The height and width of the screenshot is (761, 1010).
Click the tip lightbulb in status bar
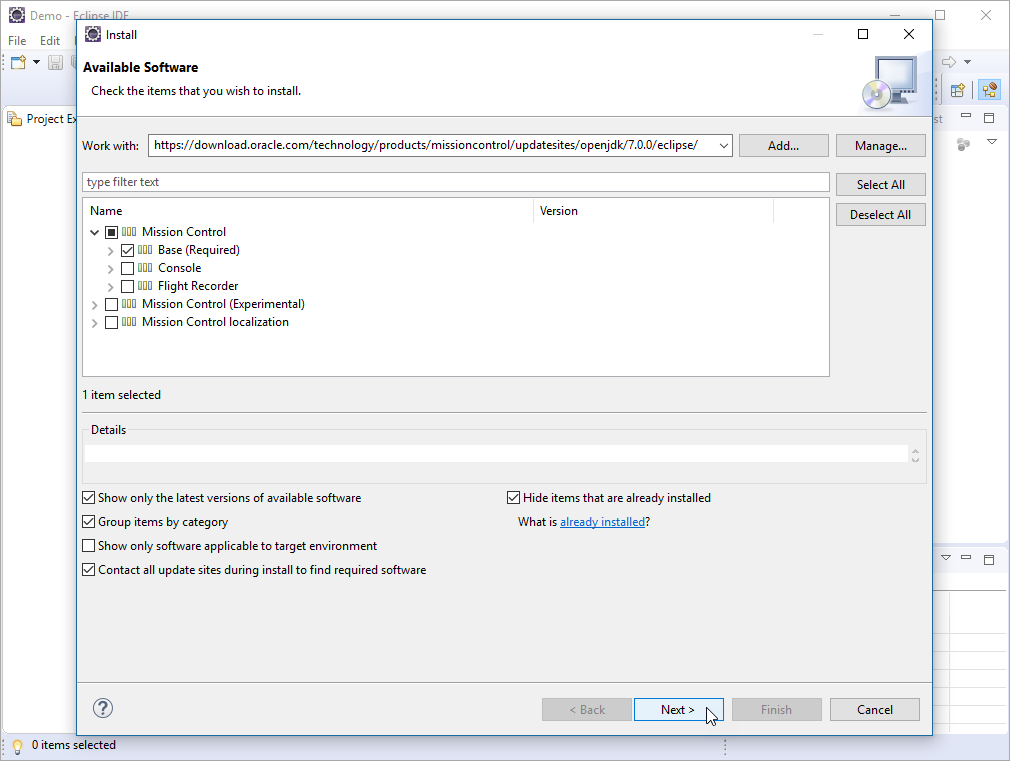coord(17,746)
